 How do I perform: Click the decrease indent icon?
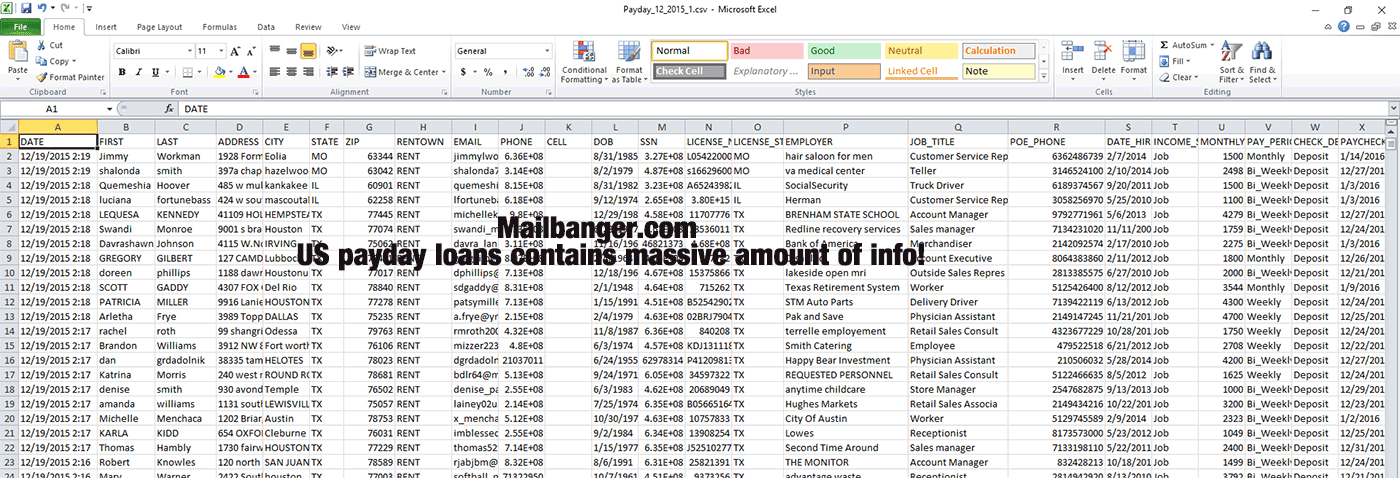pos(332,72)
